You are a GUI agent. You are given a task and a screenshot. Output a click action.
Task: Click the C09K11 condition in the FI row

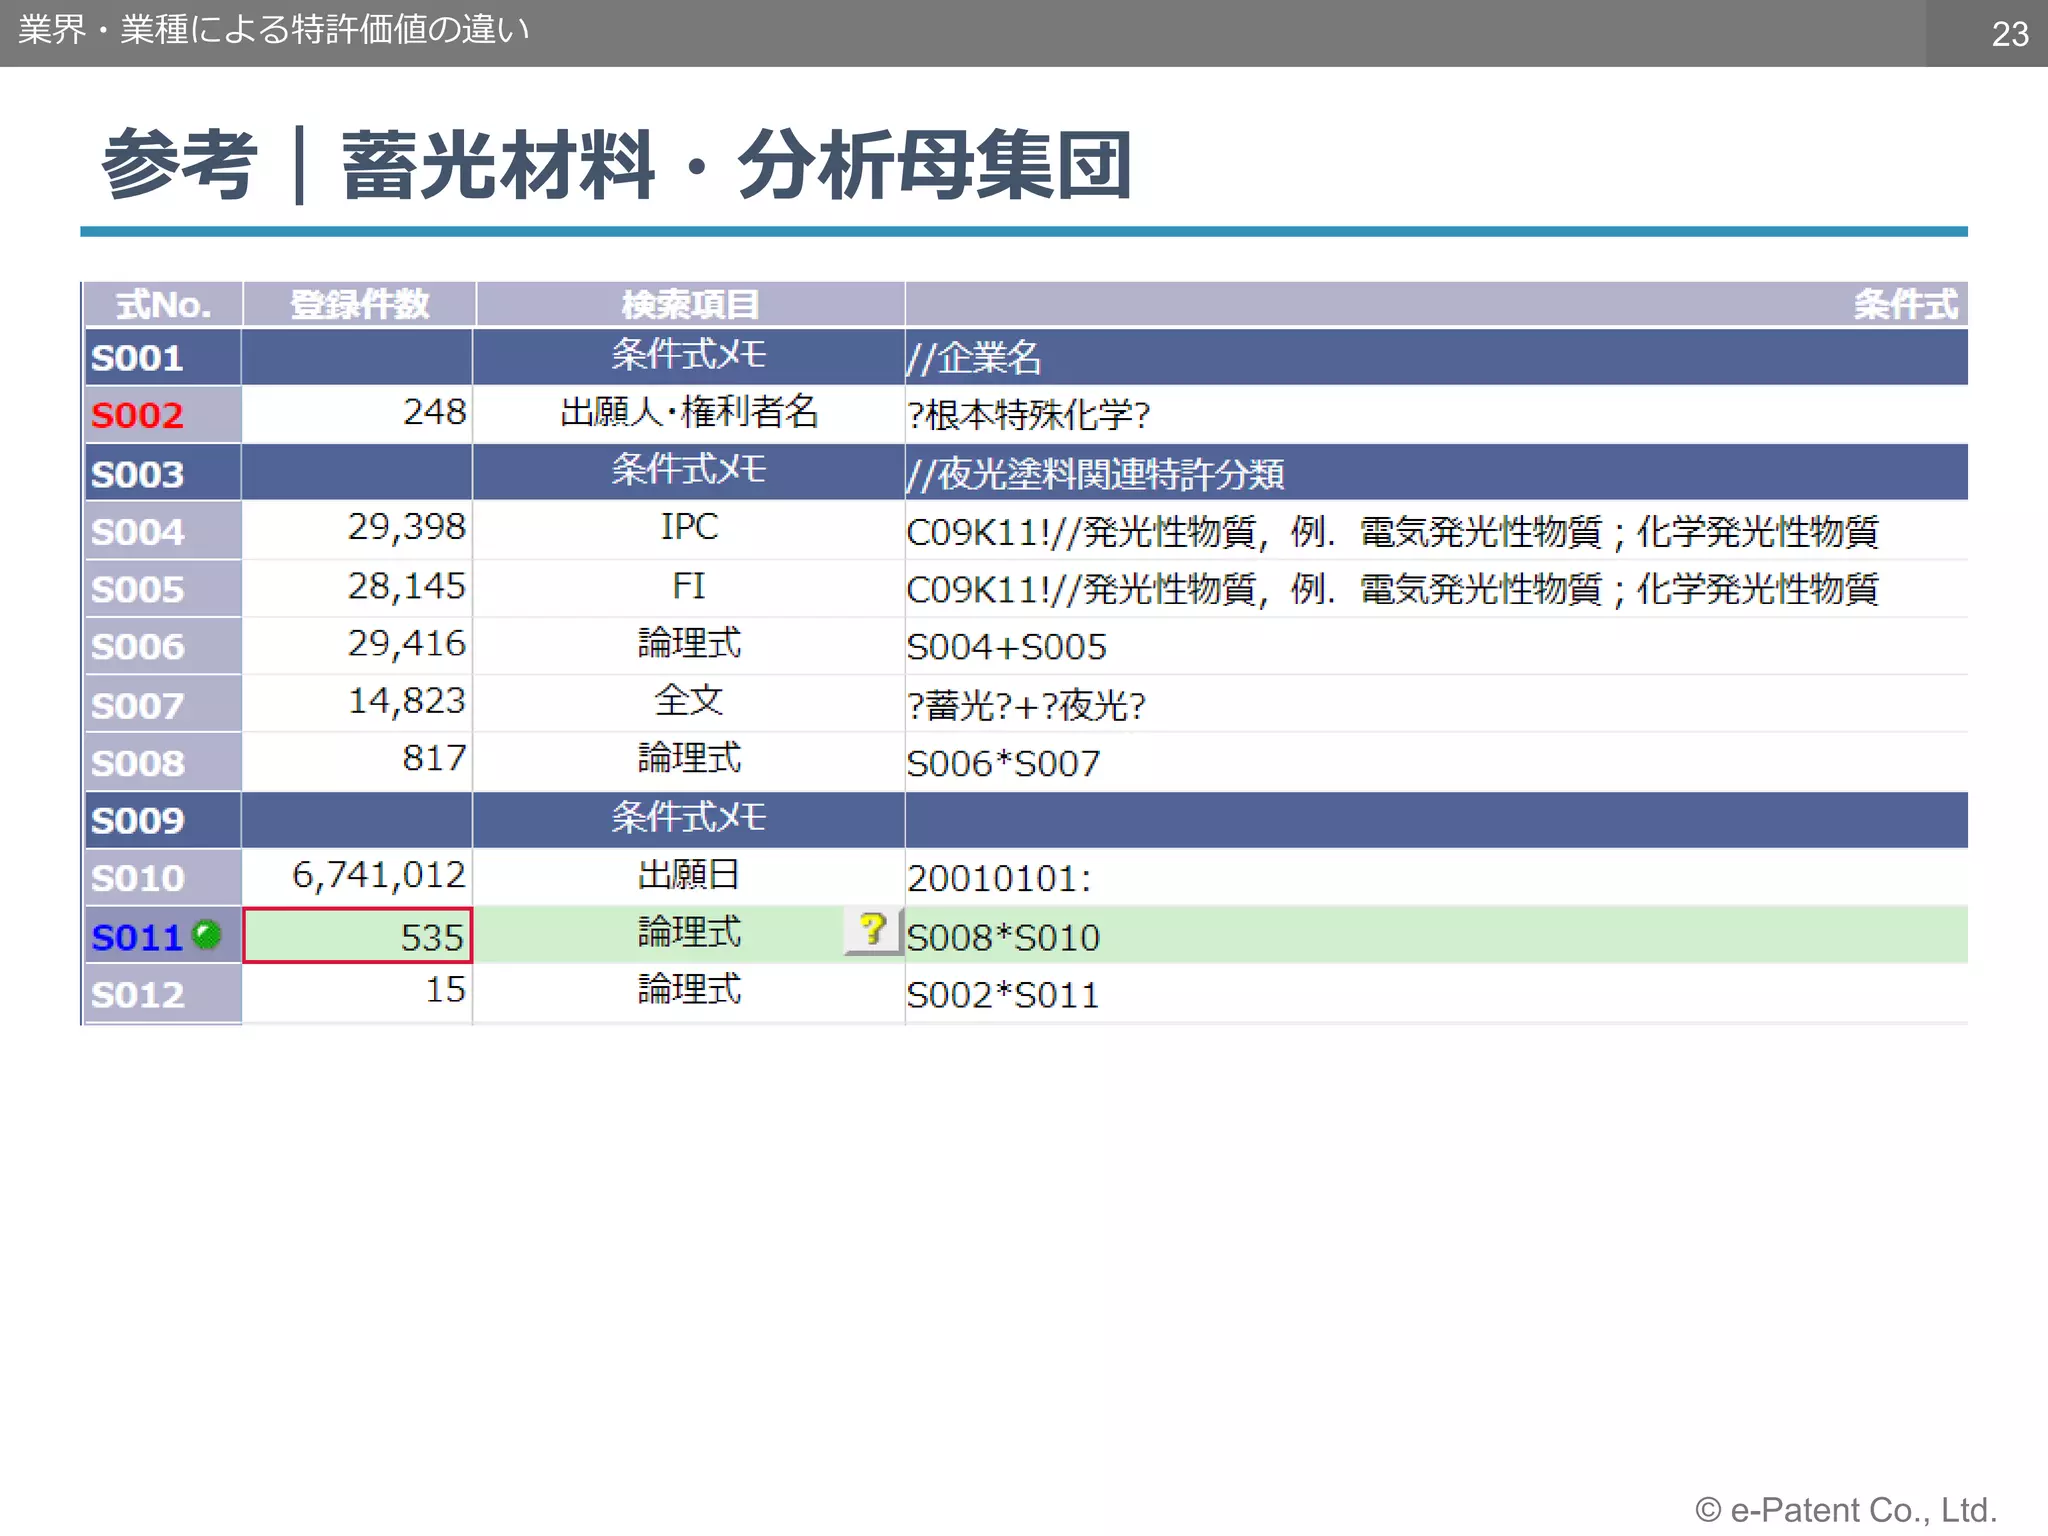pyautogui.click(x=1392, y=590)
